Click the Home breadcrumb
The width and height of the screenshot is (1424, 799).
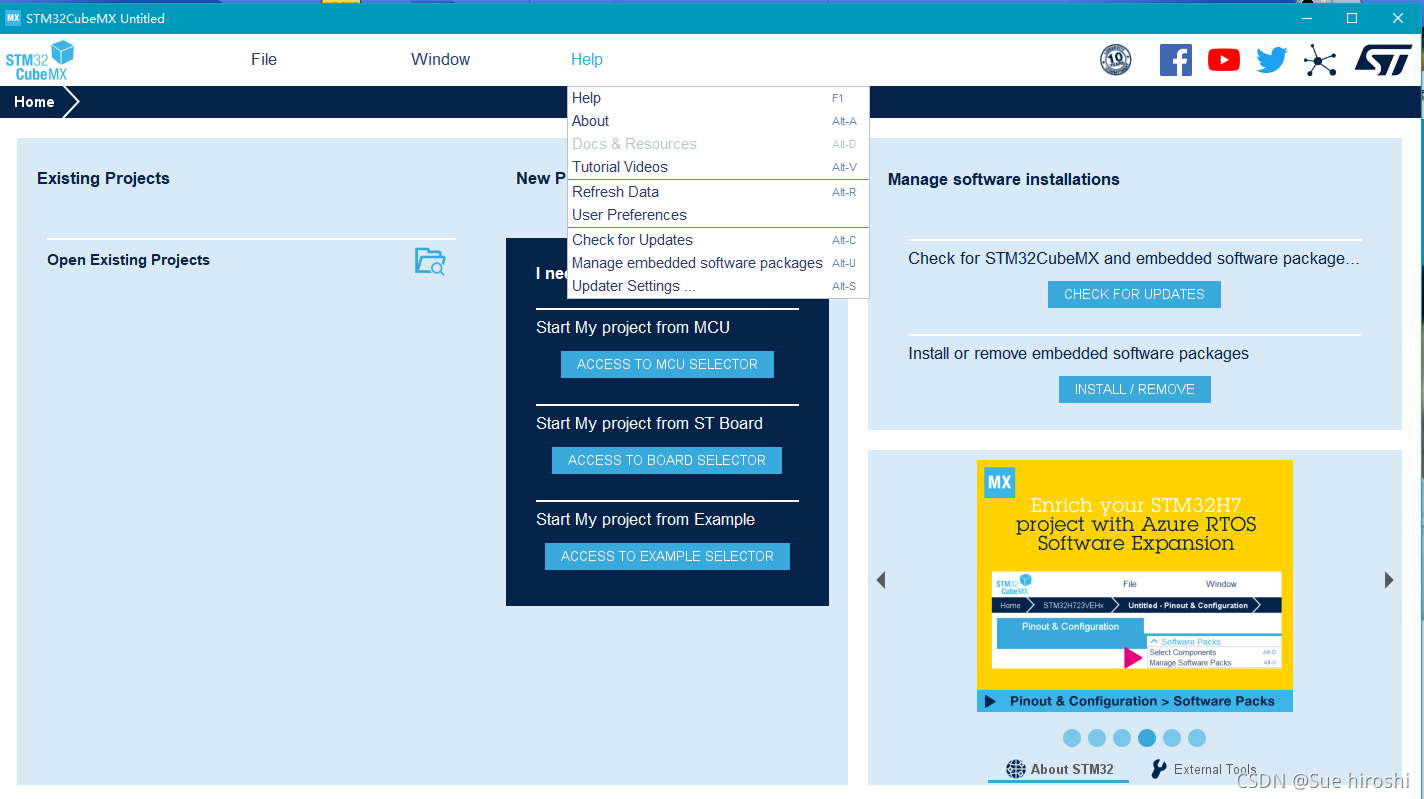click(x=34, y=102)
